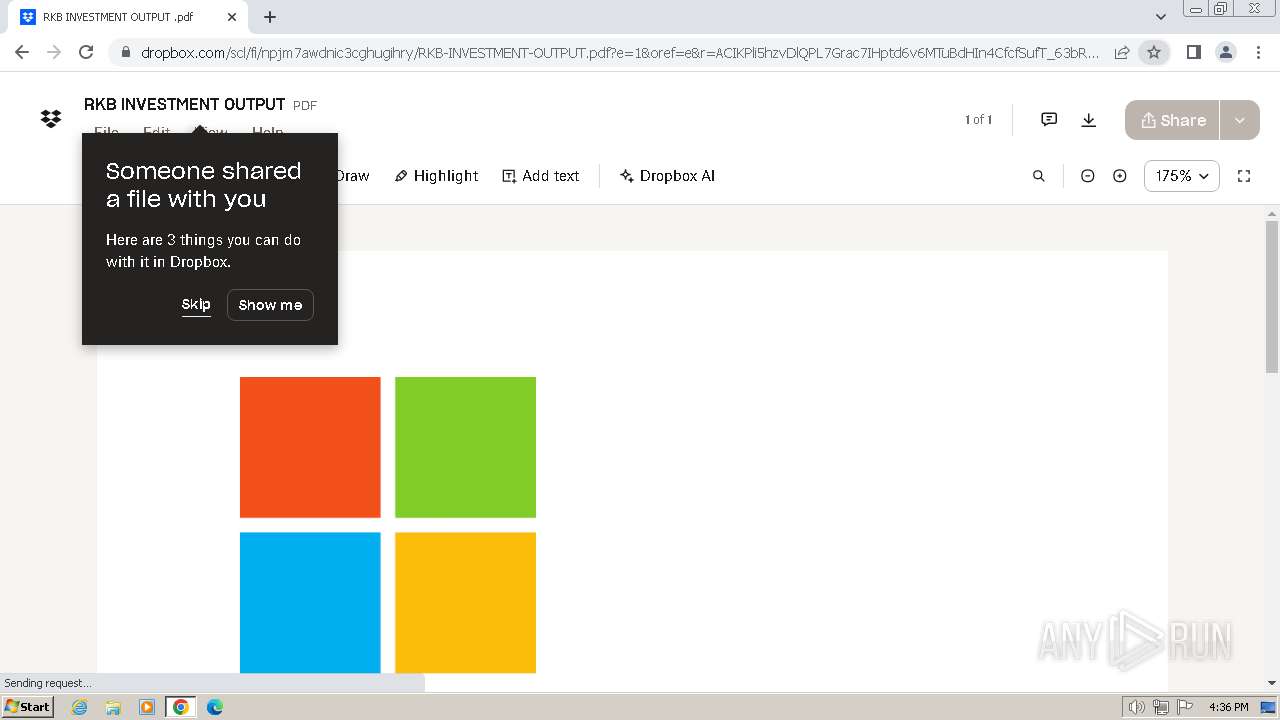Download the PDF file
The height and width of the screenshot is (720, 1280).
[x=1089, y=120]
